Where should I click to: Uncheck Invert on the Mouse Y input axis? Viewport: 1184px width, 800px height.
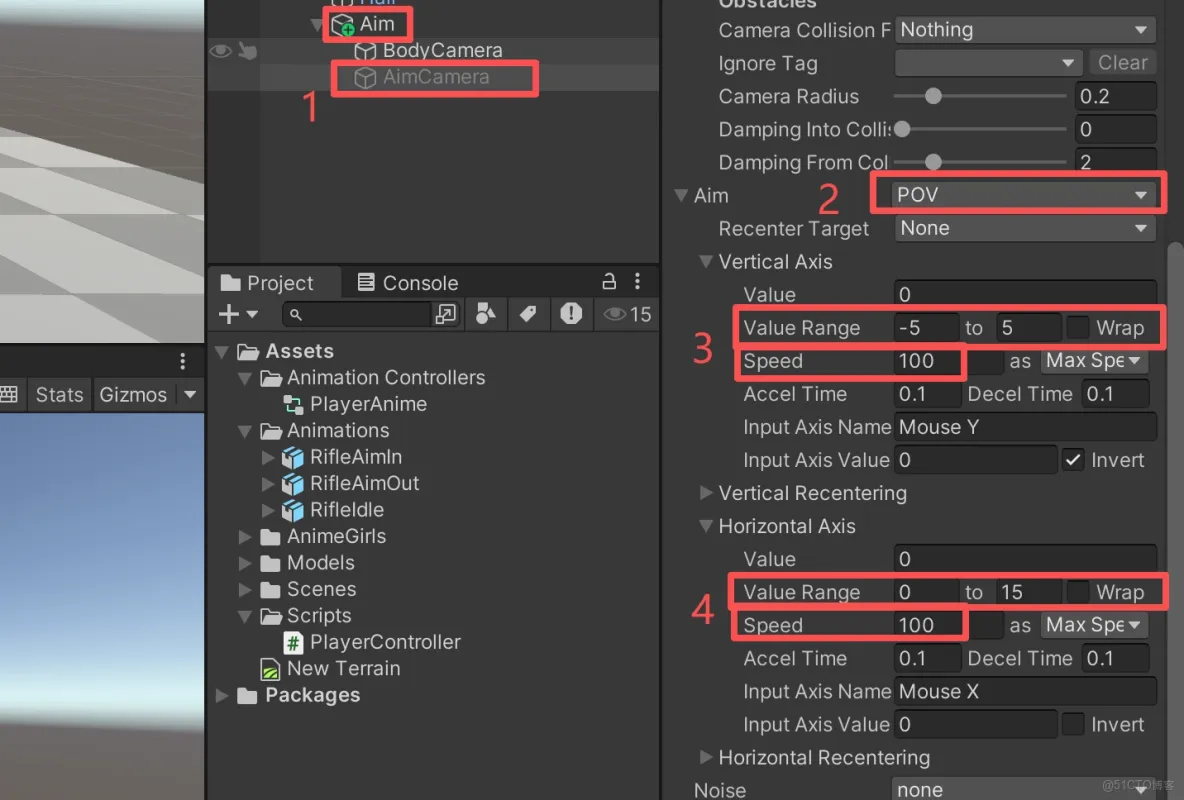coord(1074,460)
